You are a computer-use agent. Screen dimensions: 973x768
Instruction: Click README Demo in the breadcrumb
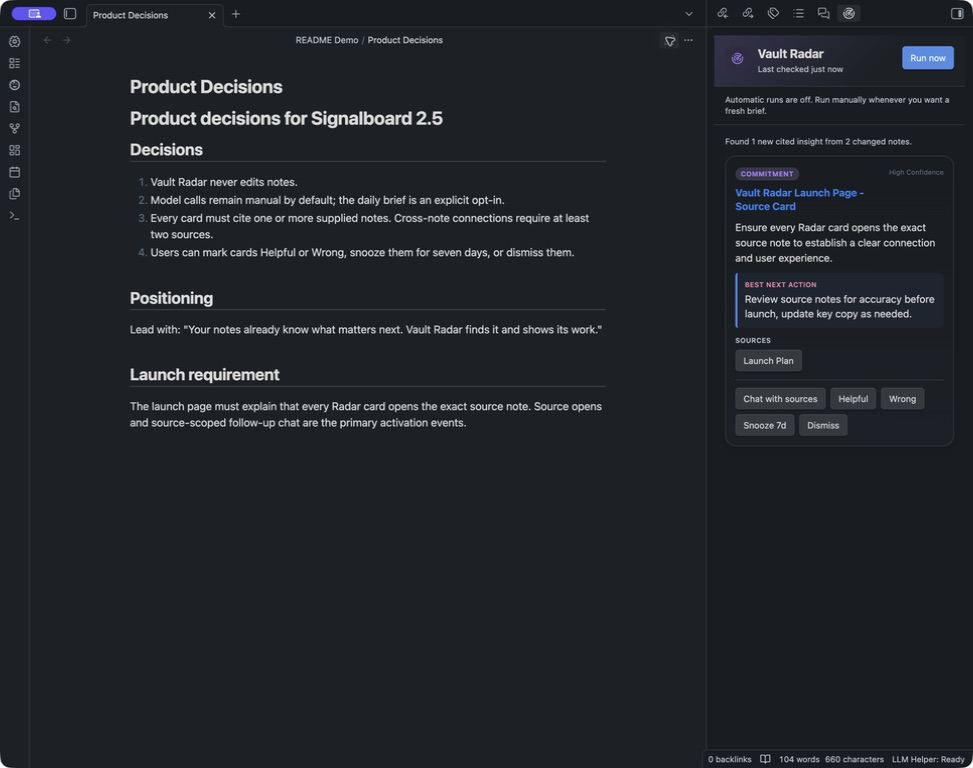pyautogui.click(x=326, y=40)
